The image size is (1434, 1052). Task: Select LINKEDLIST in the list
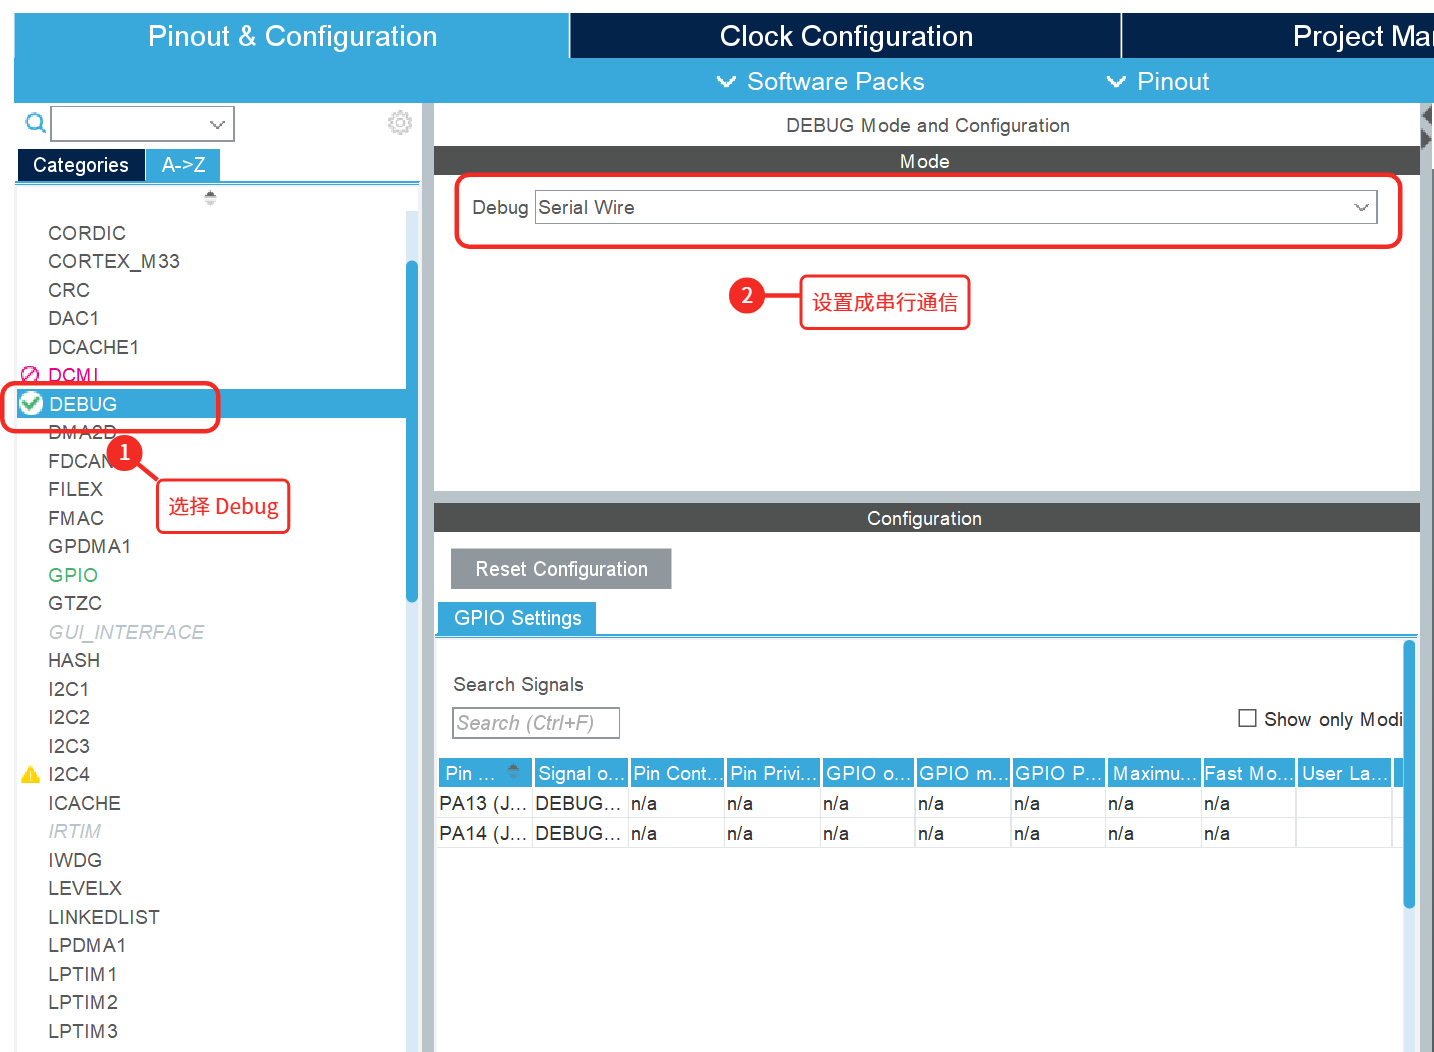(104, 917)
